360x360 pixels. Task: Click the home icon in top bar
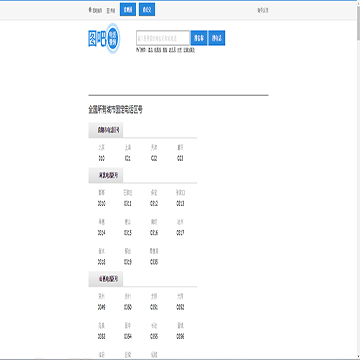[x=90, y=10]
